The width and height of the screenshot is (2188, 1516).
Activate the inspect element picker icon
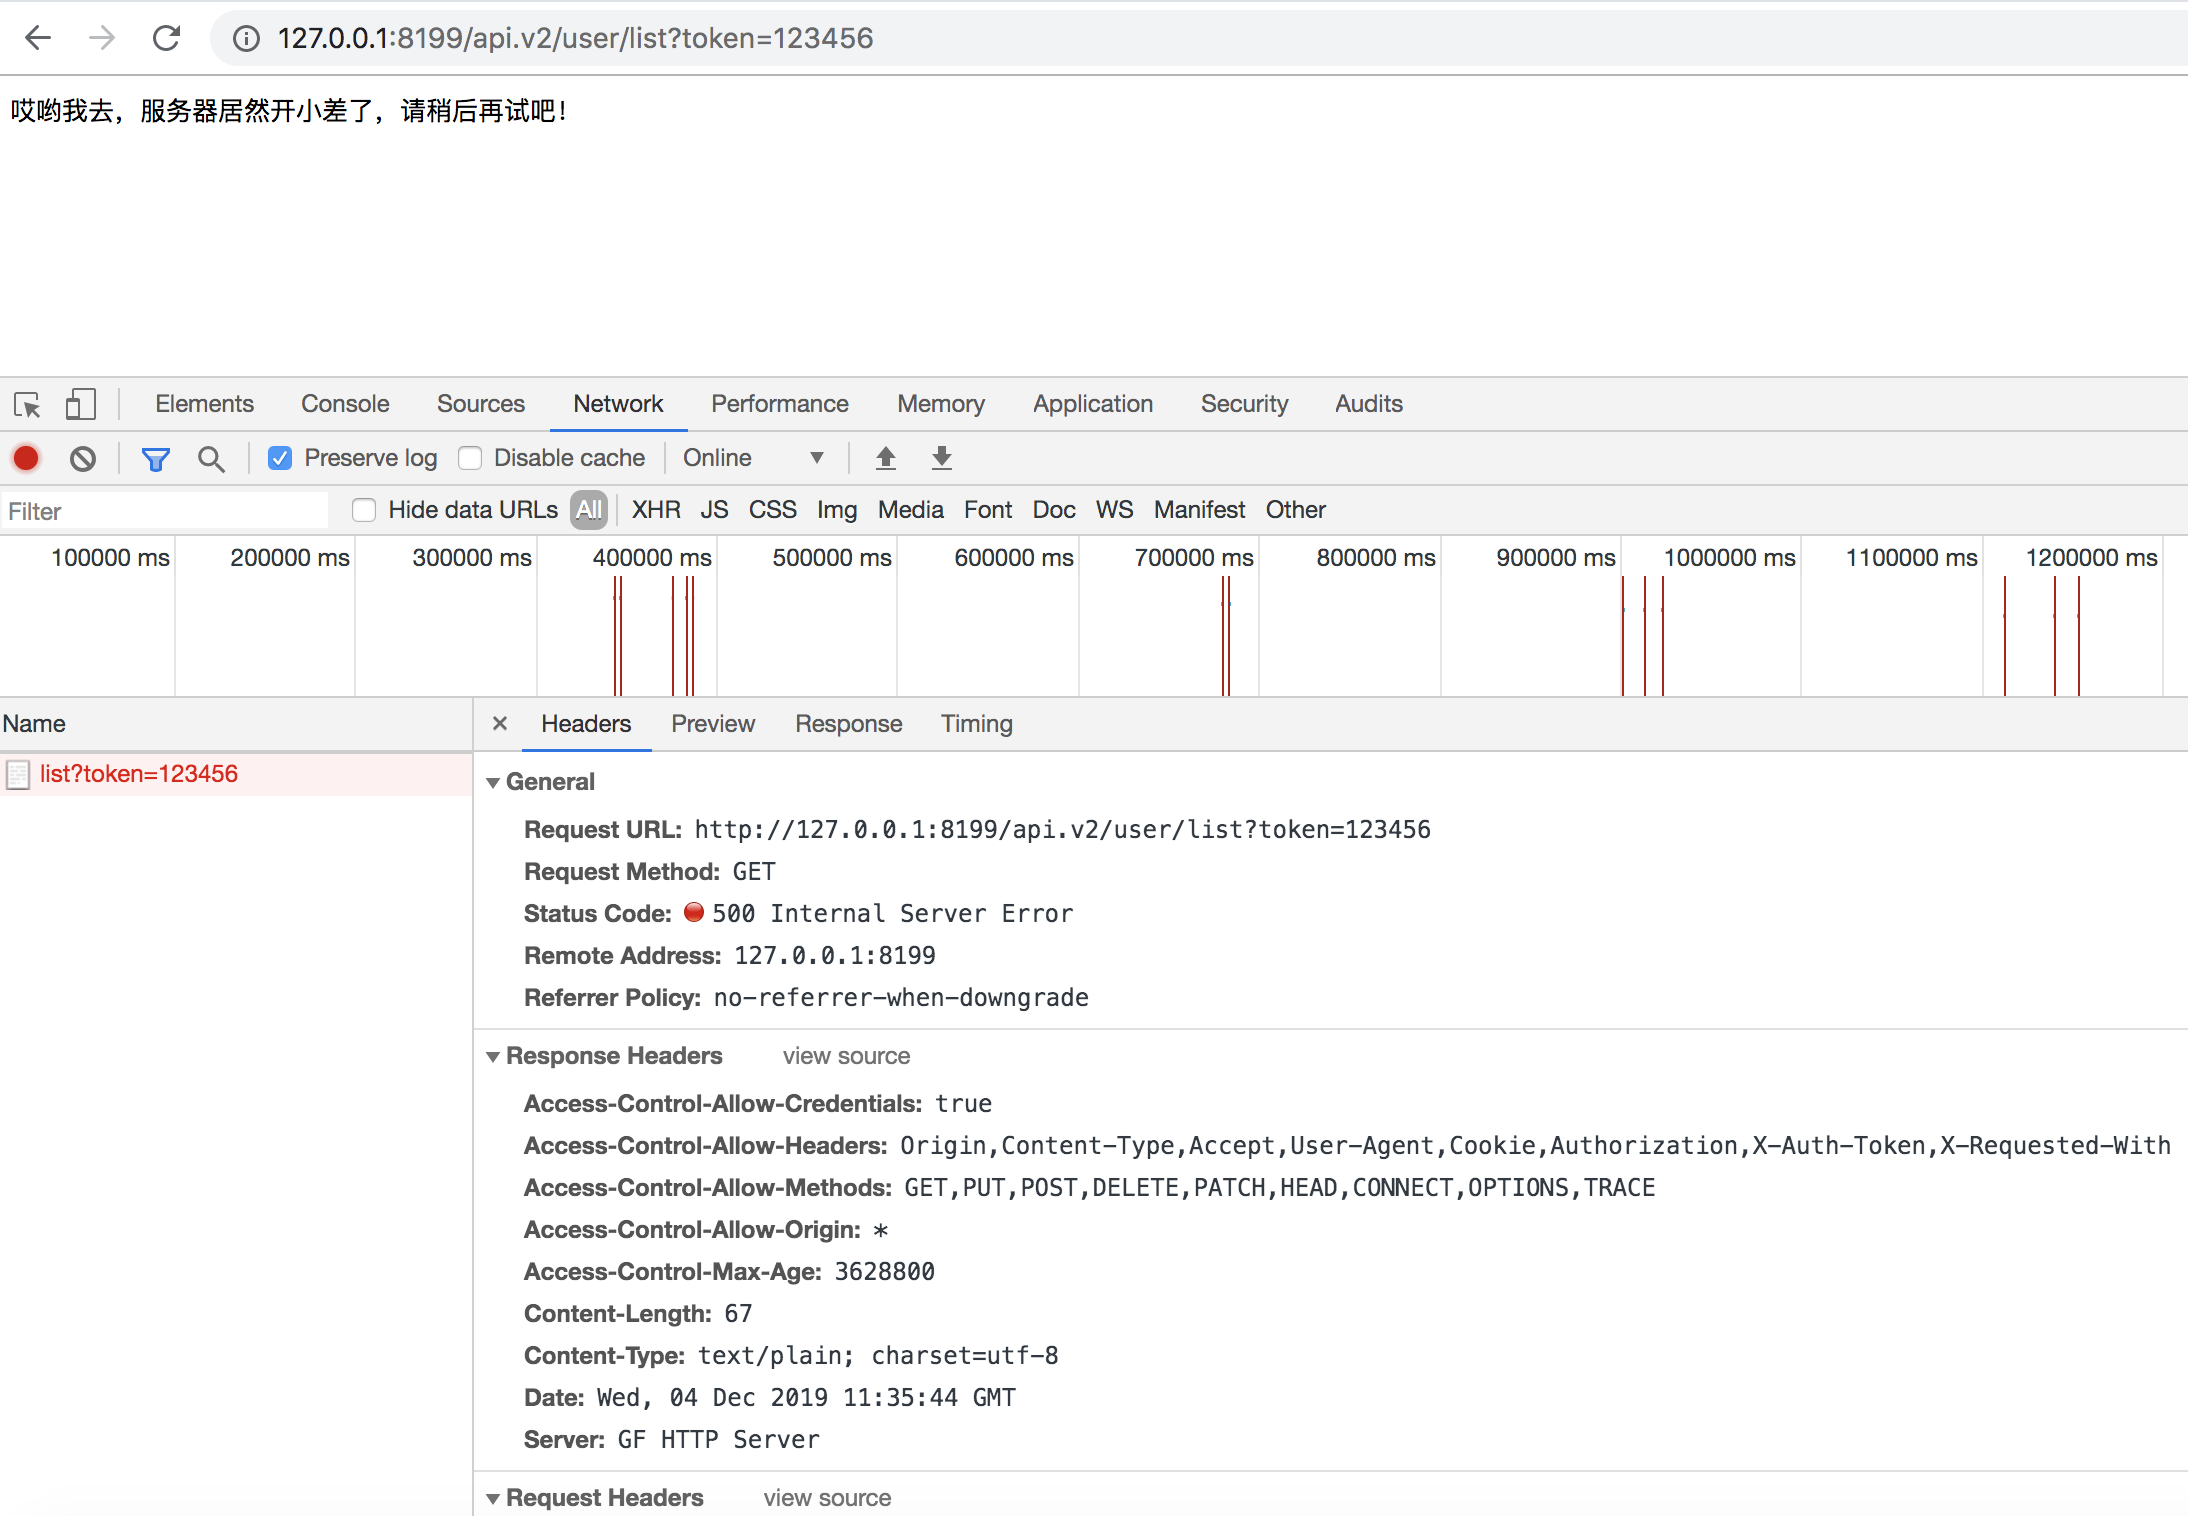(x=27, y=405)
